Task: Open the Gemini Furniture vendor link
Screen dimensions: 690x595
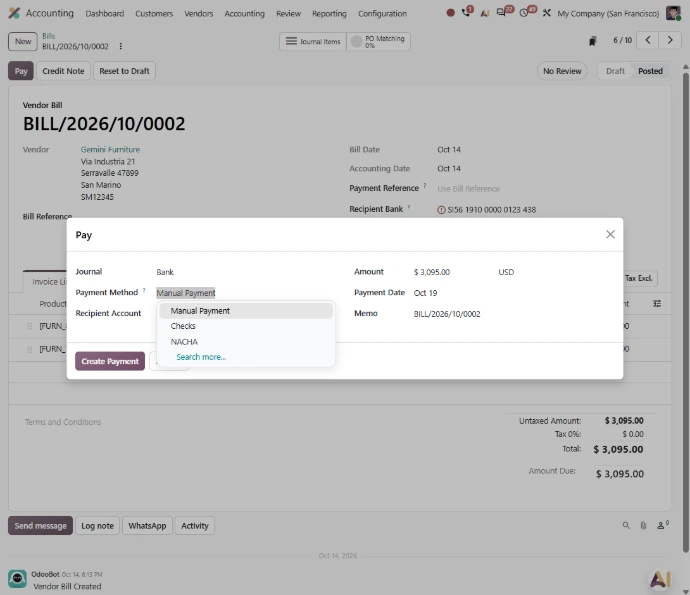Action: tap(110, 150)
